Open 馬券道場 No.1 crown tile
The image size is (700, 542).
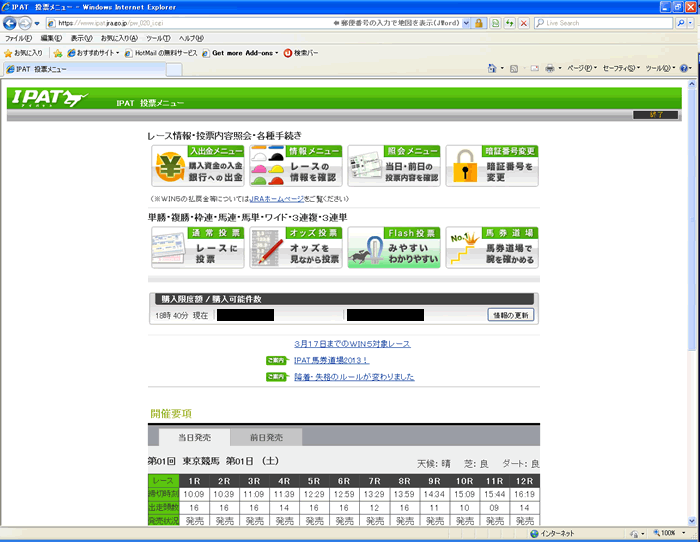pyautogui.click(x=492, y=247)
